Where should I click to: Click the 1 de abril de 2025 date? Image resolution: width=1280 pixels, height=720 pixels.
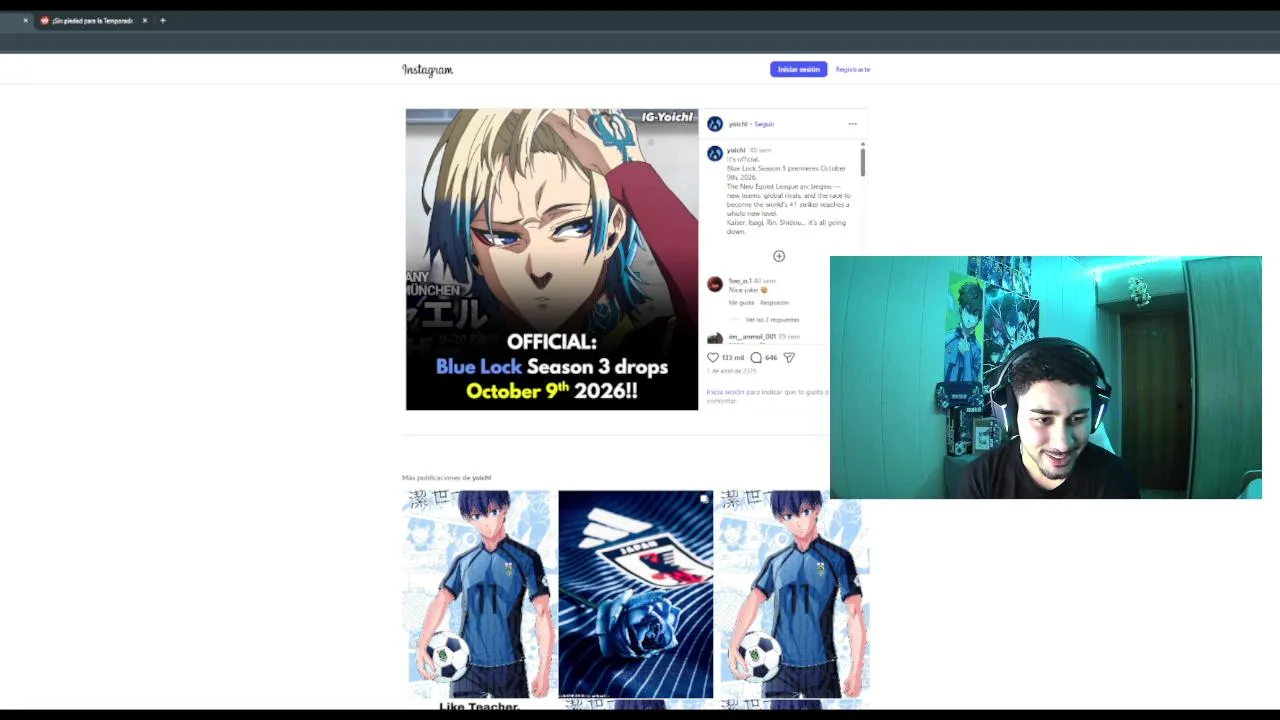tap(731, 371)
